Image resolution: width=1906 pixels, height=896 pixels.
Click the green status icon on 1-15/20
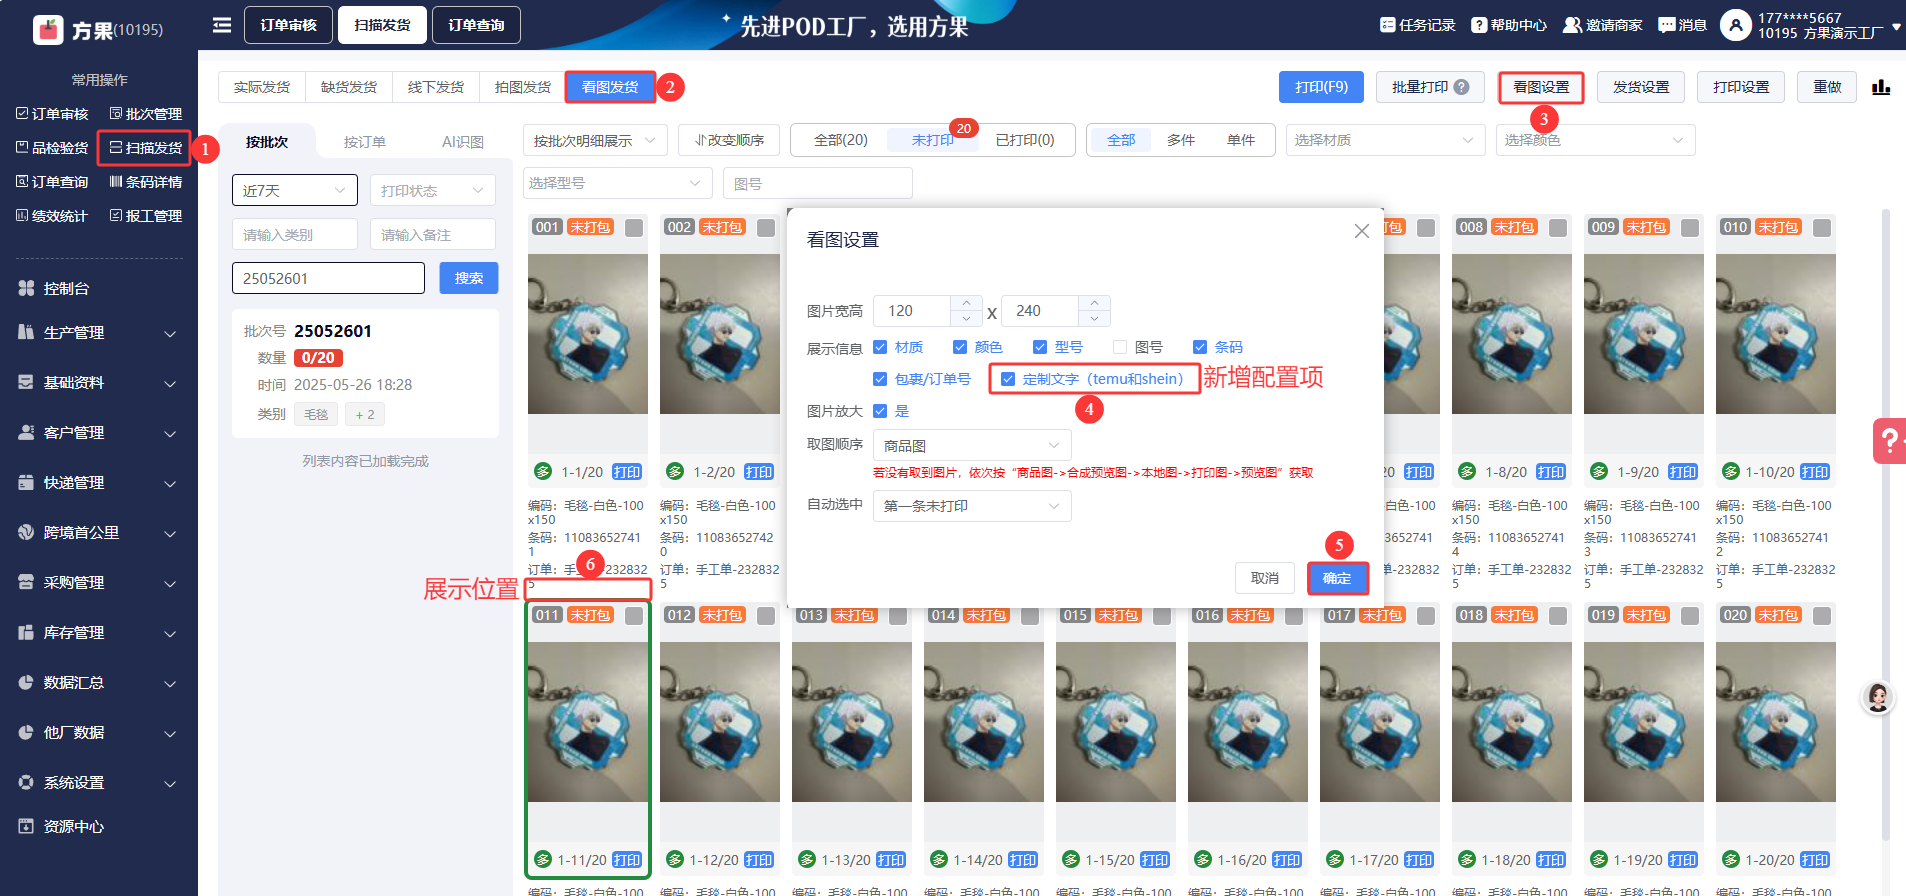point(1071,860)
